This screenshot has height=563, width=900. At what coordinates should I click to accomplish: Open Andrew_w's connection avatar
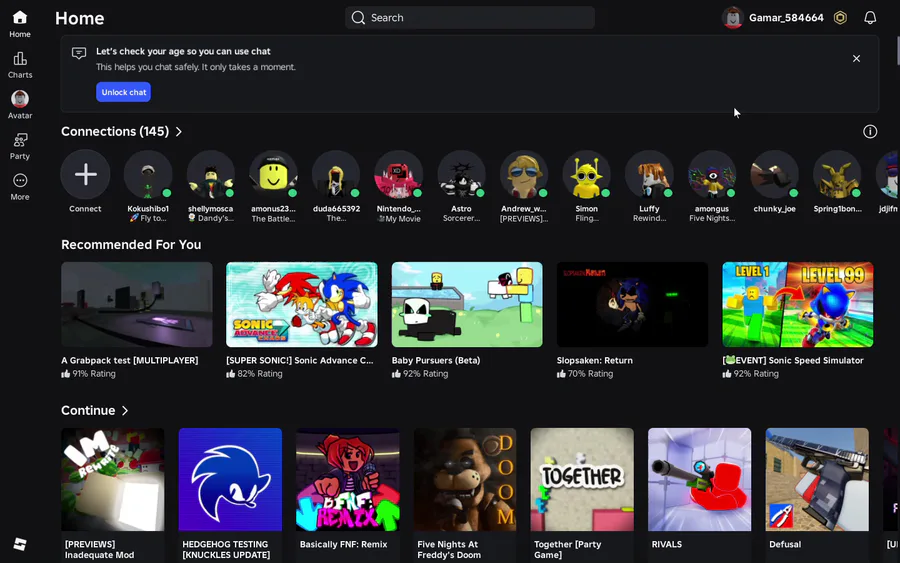coord(523,174)
